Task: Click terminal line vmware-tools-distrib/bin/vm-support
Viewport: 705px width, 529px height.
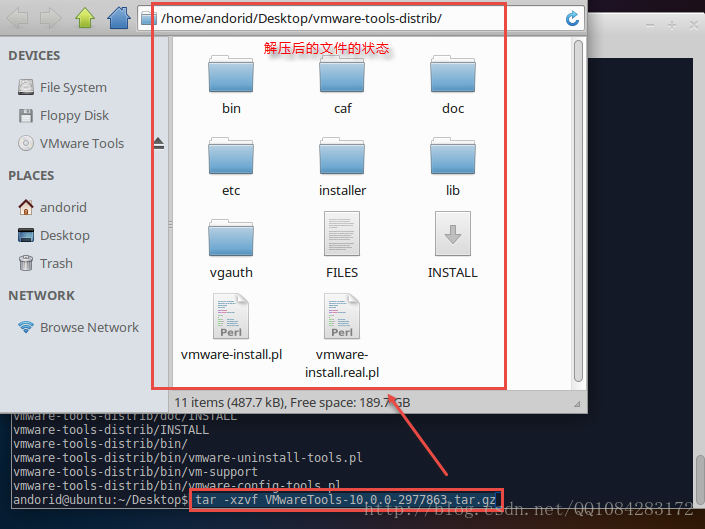Action: tap(135, 471)
